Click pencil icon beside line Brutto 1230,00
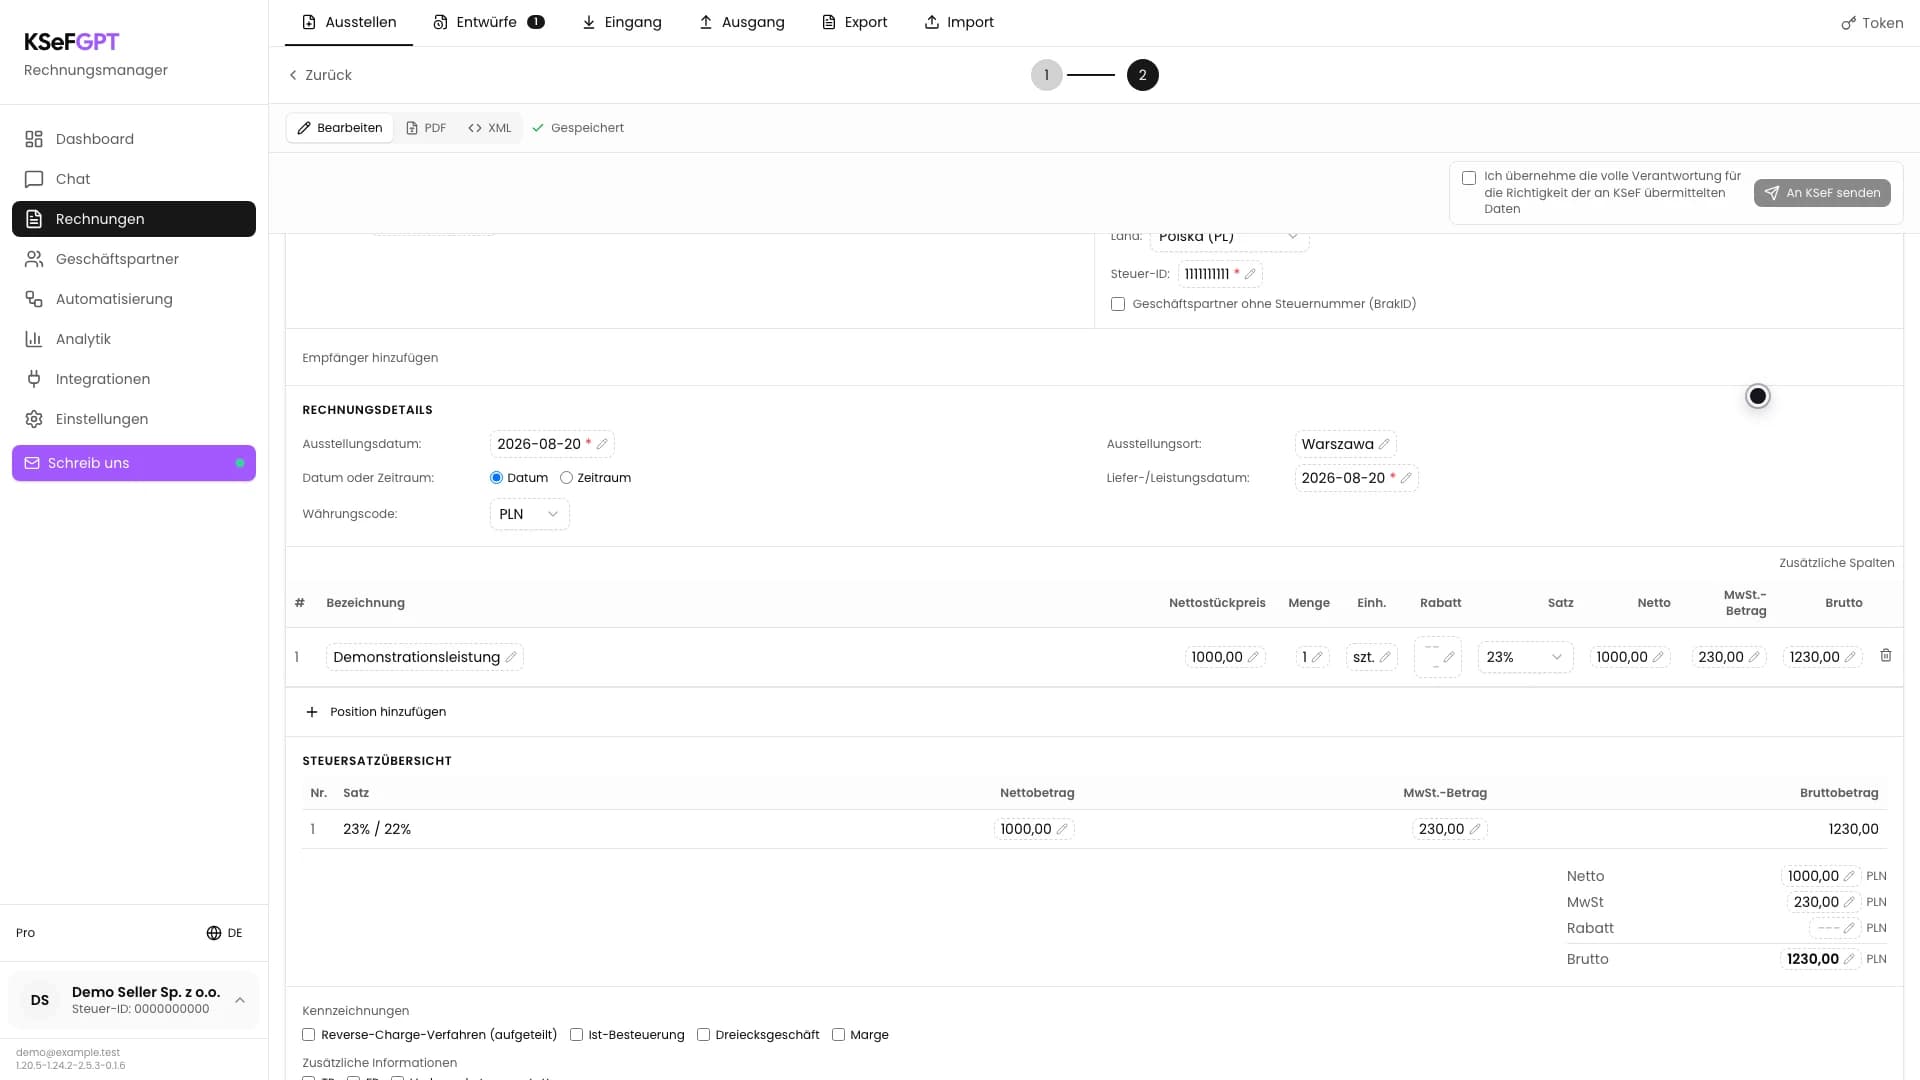Viewport: 1920px width, 1080px height. coord(1850,657)
